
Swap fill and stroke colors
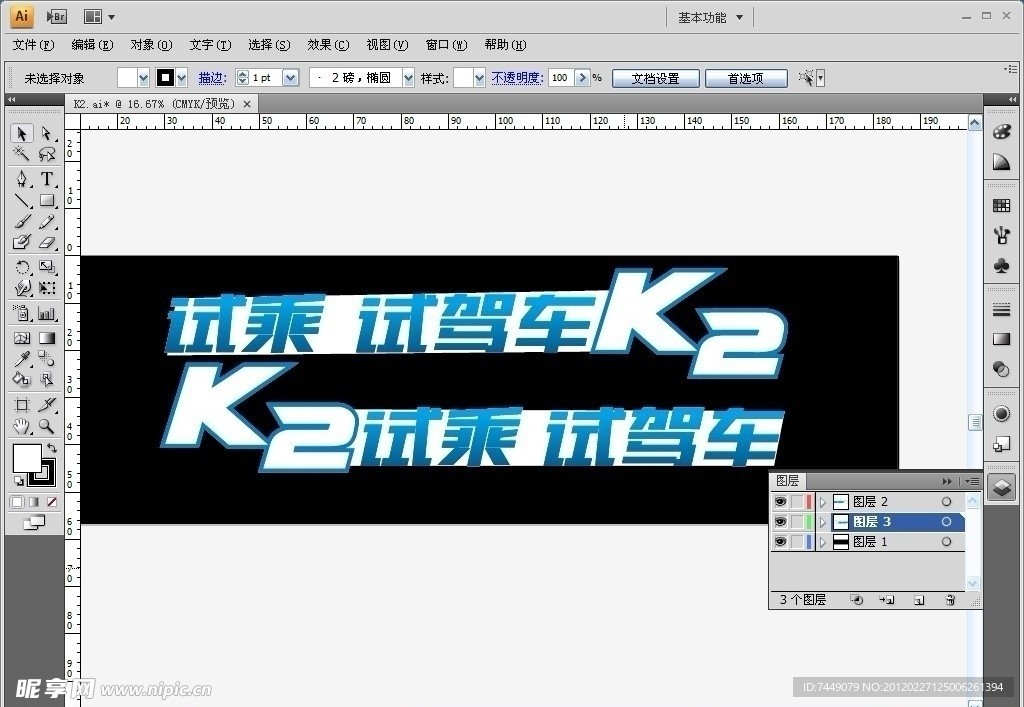52,448
